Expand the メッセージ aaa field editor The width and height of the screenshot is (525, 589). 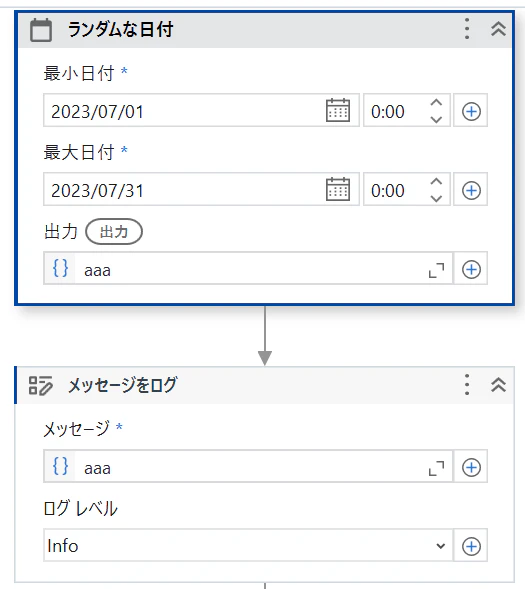[x=436, y=468]
